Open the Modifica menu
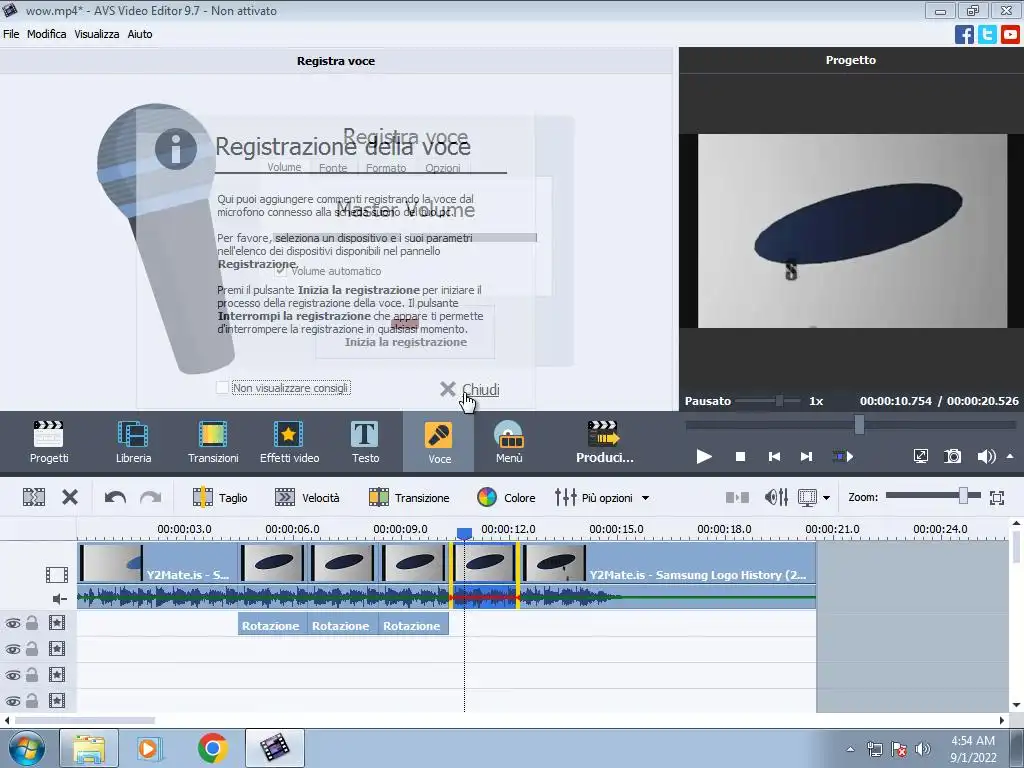The height and width of the screenshot is (768, 1024). click(x=46, y=34)
